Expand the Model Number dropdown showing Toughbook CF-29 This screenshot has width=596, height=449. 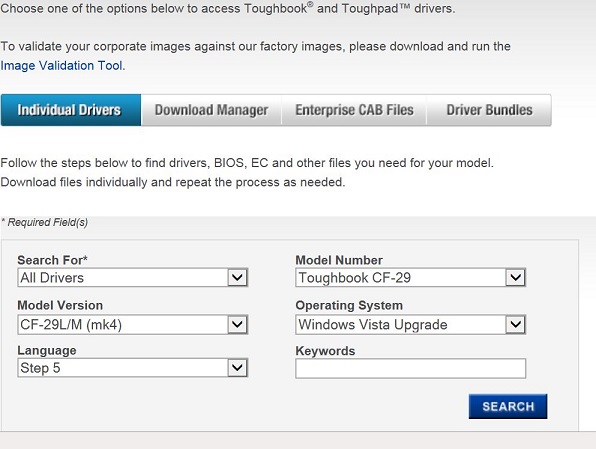click(x=411, y=278)
